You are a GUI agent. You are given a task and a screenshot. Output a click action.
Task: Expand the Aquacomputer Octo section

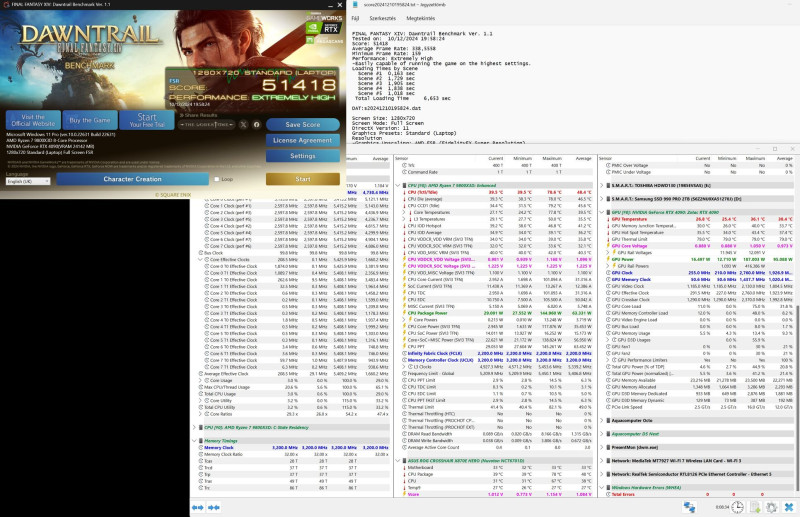tap(602, 421)
